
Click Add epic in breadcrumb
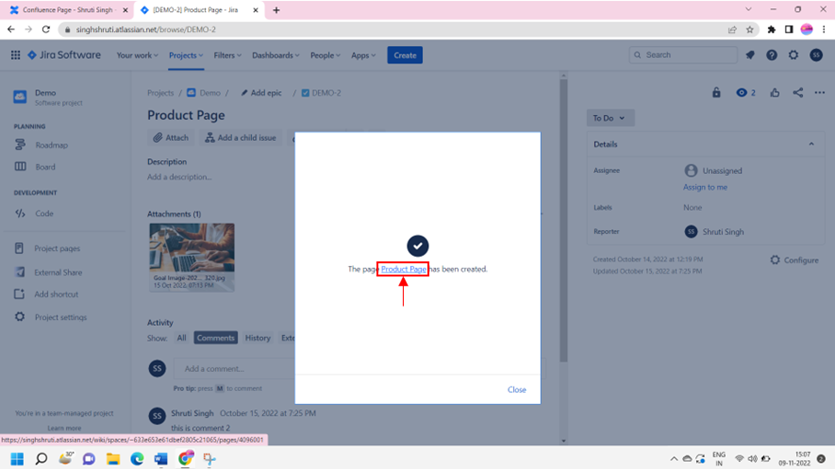pyautogui.click(x=261, y=93)
